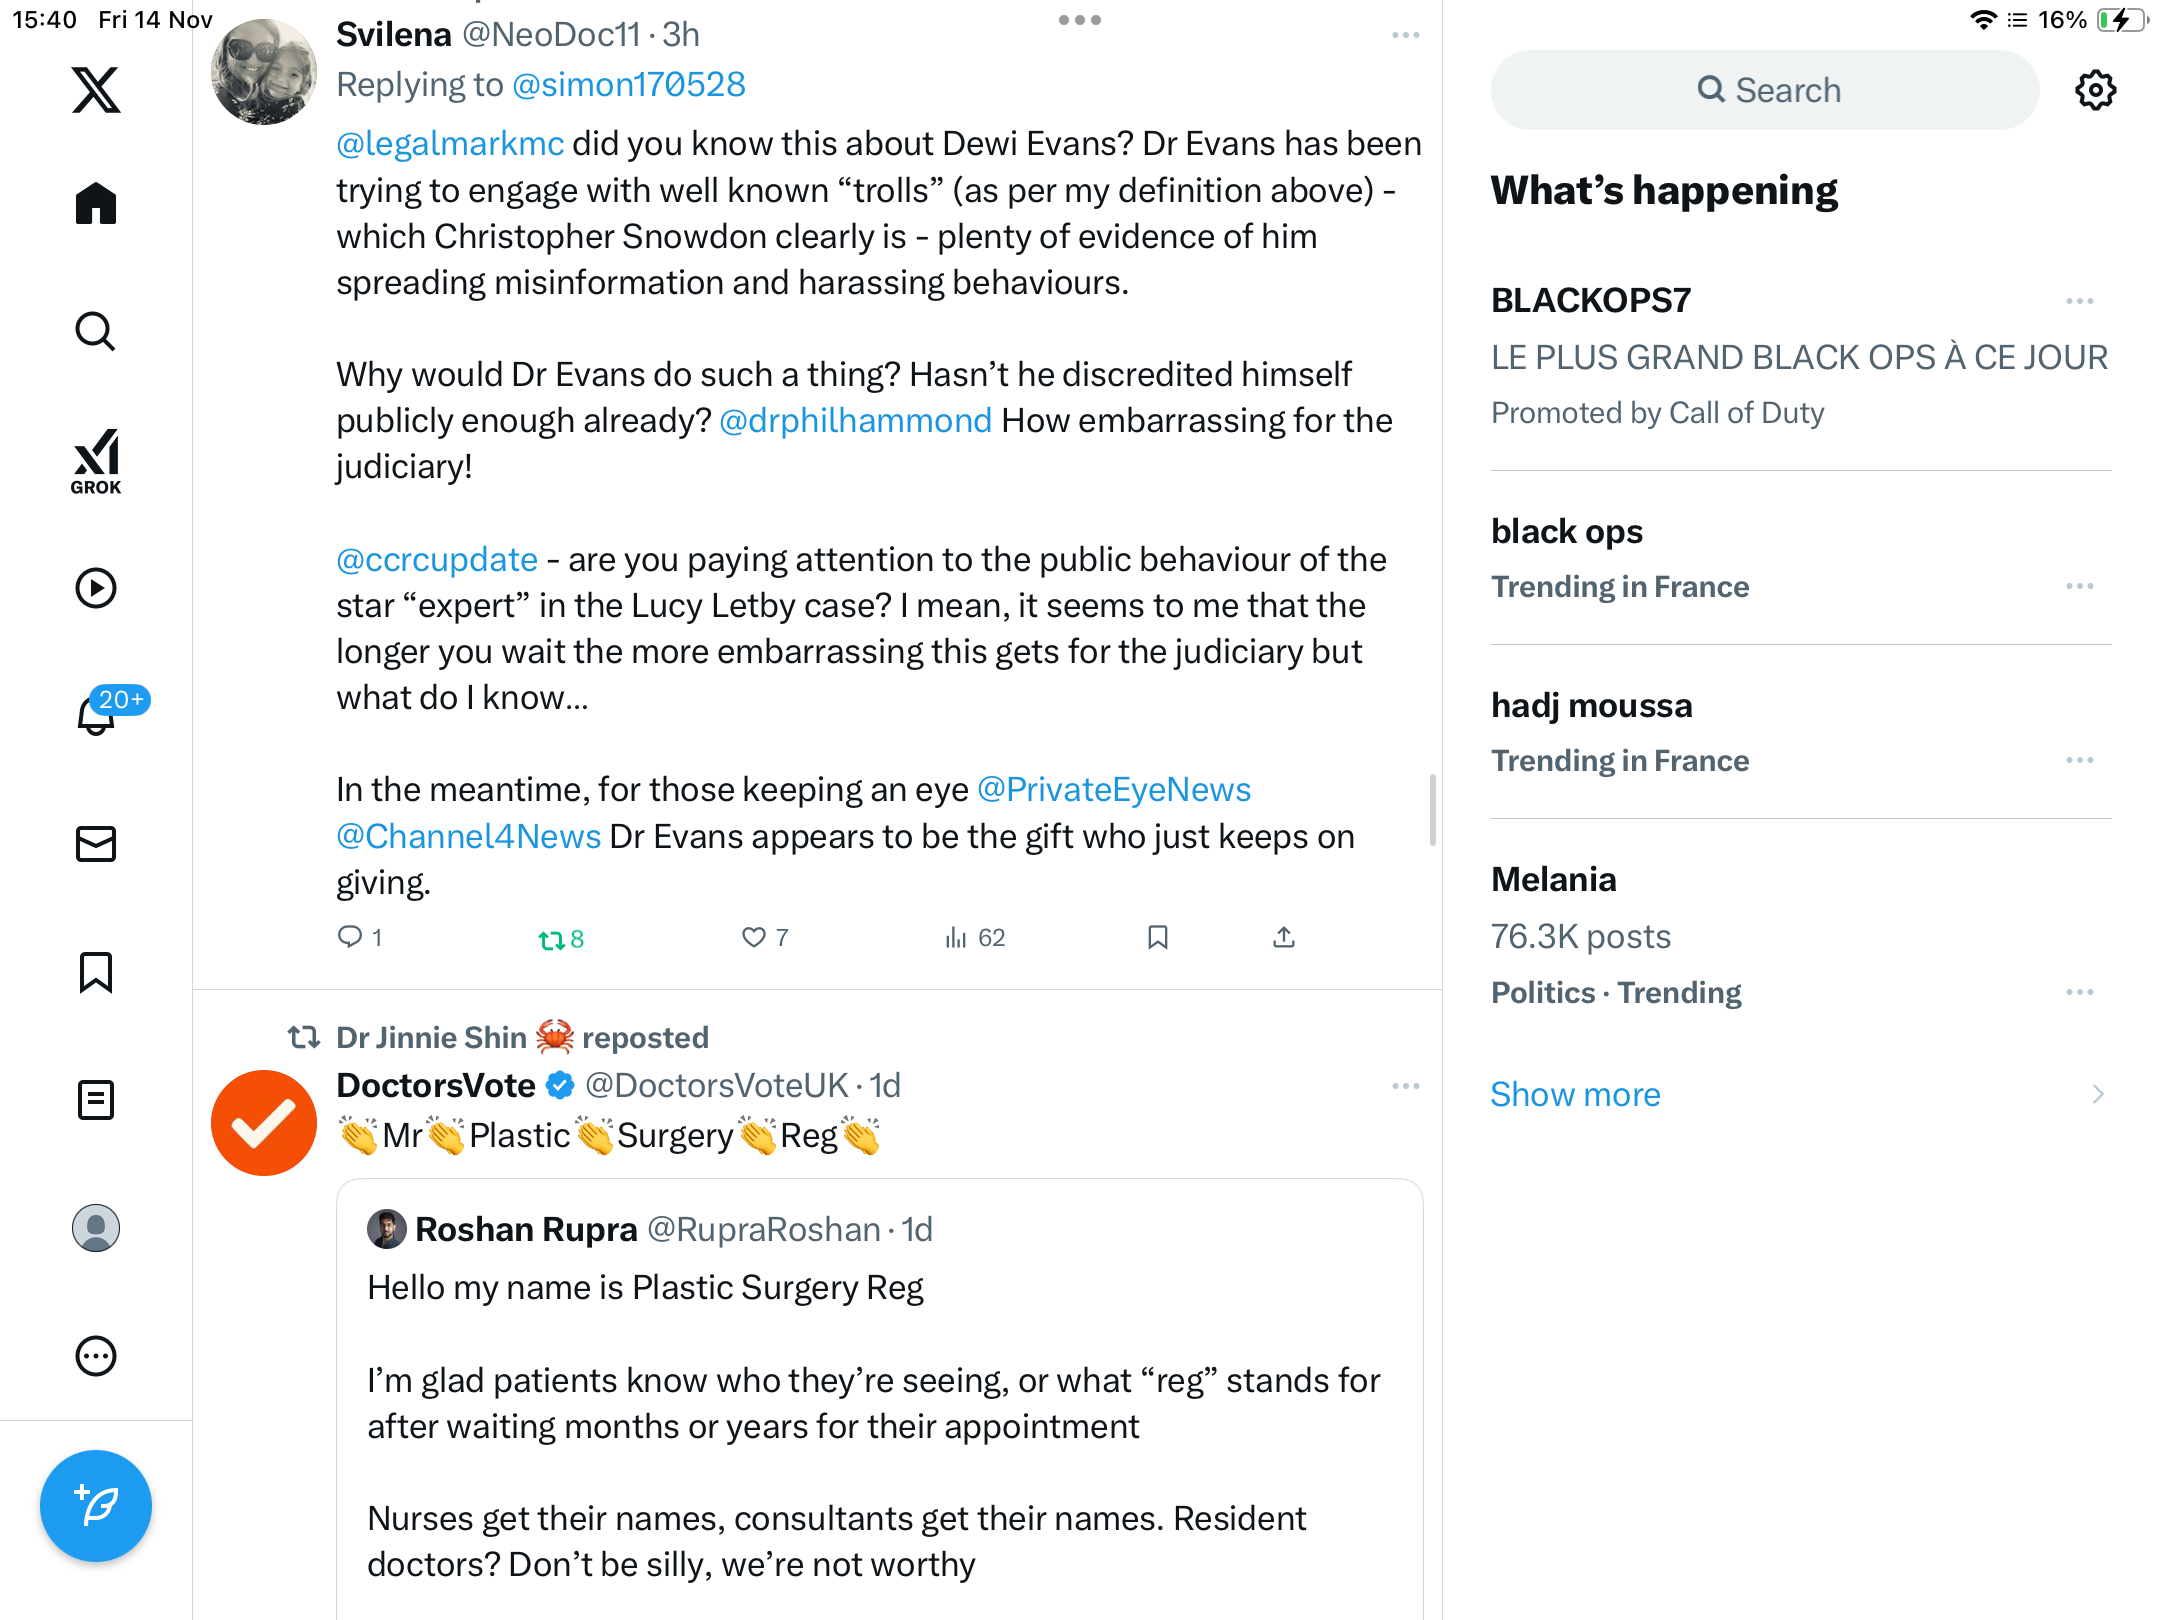Expand options for Melania trend

[x=2079, y=992]
